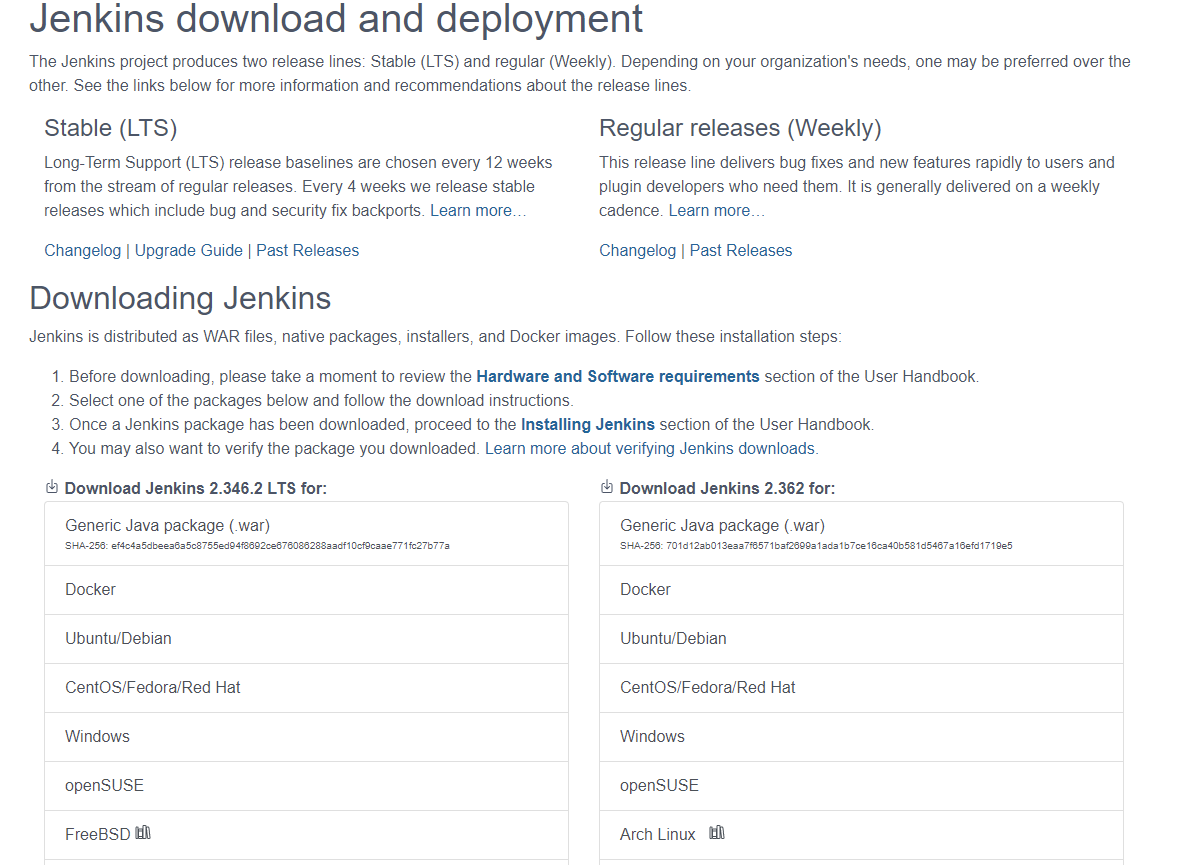1190x865 pixels.
Task: Open Hardware and Software requirements link
Action: (618, 376)
